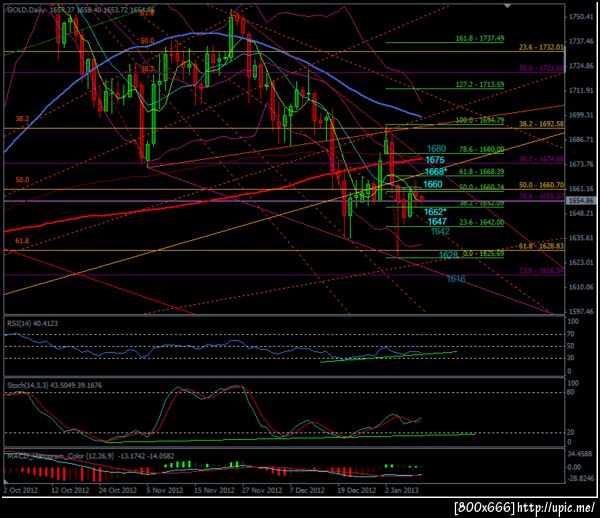
Task: Click the 5 Nov 2012 date label
Action: (x=165, y=490)
